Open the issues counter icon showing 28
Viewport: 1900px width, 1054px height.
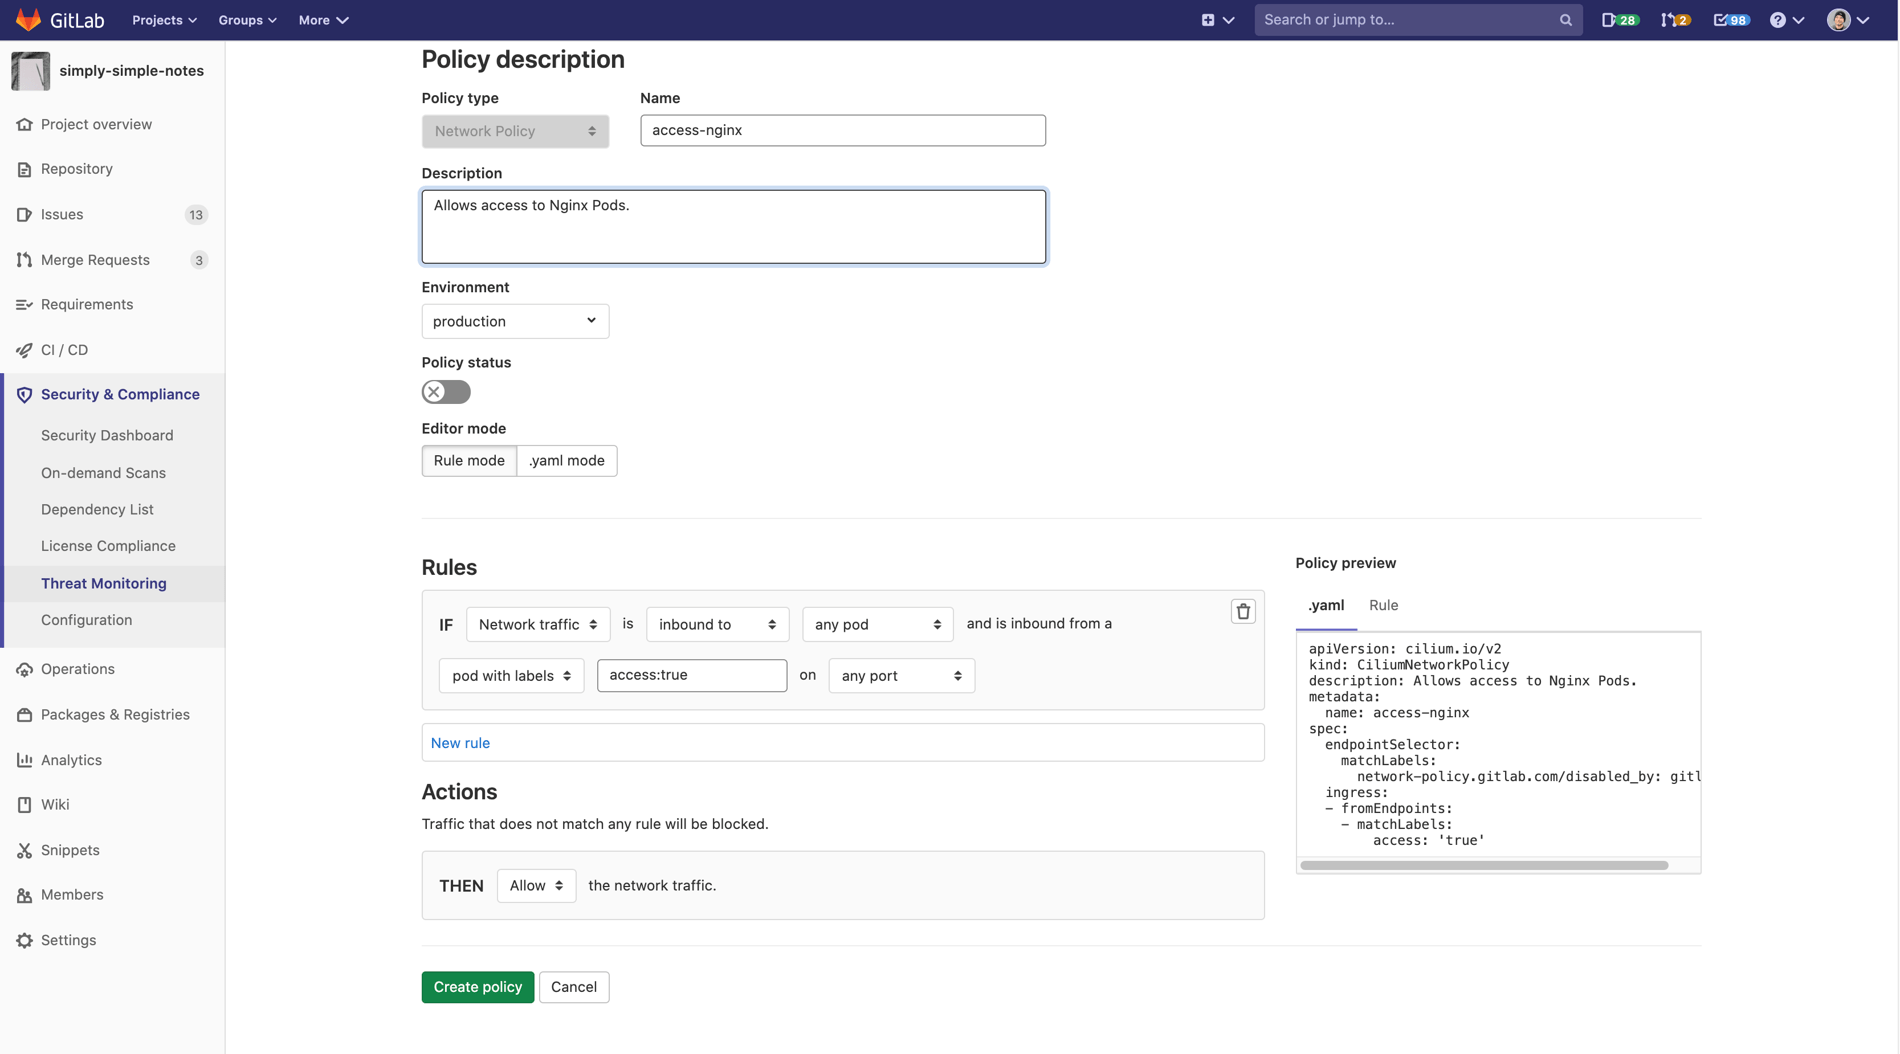click(1619, 19)
